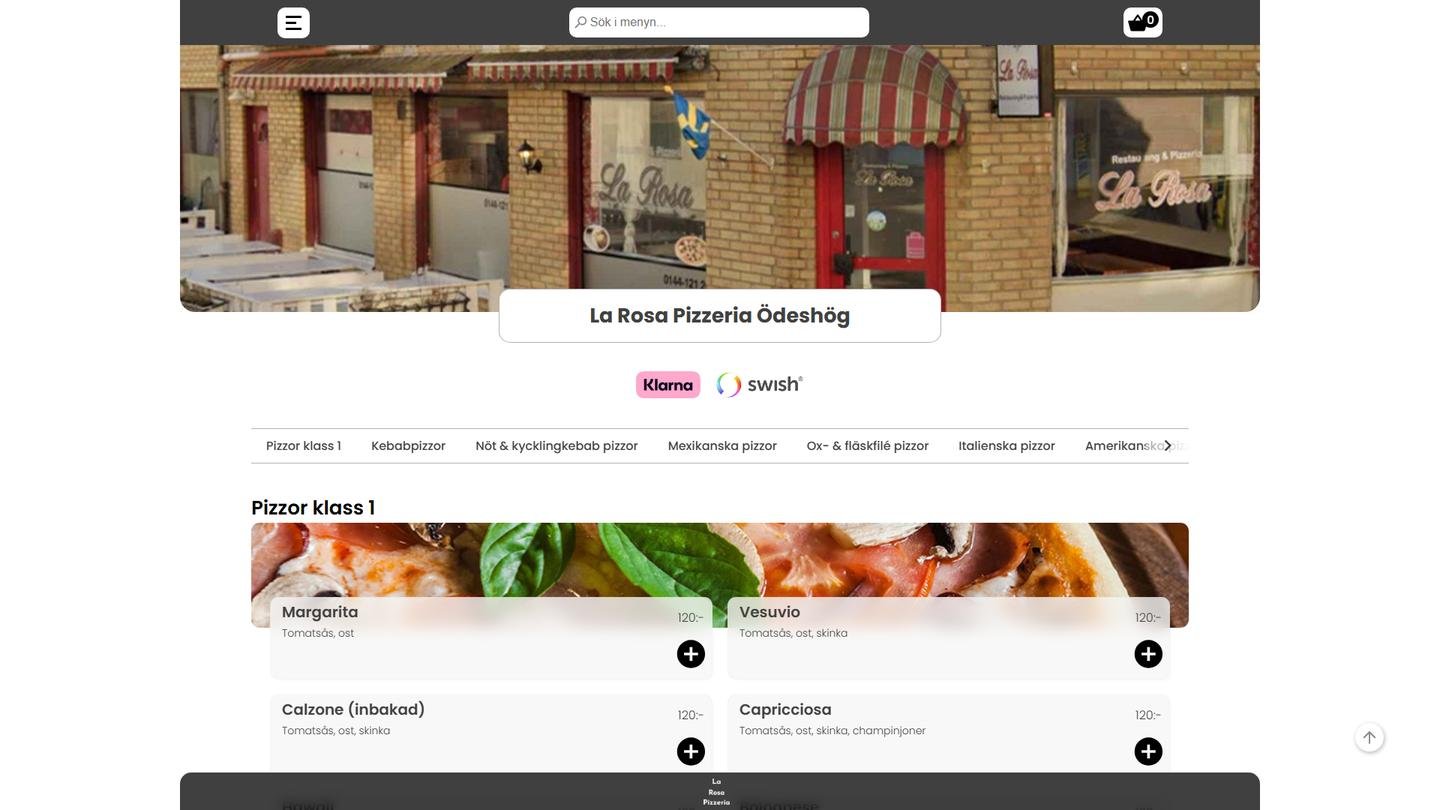Add Margarita pizza with plus icon

(x=691, y=654)
